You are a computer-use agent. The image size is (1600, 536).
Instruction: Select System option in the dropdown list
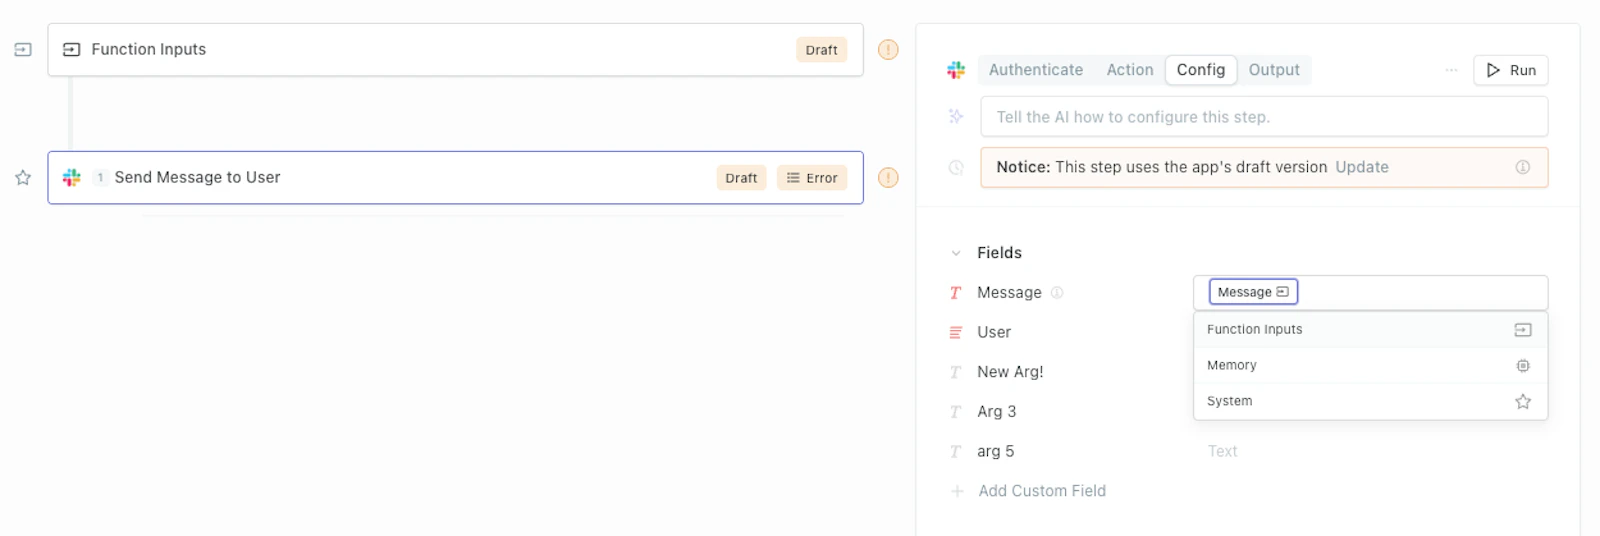pyautogui.click(x=1370, y=401)
